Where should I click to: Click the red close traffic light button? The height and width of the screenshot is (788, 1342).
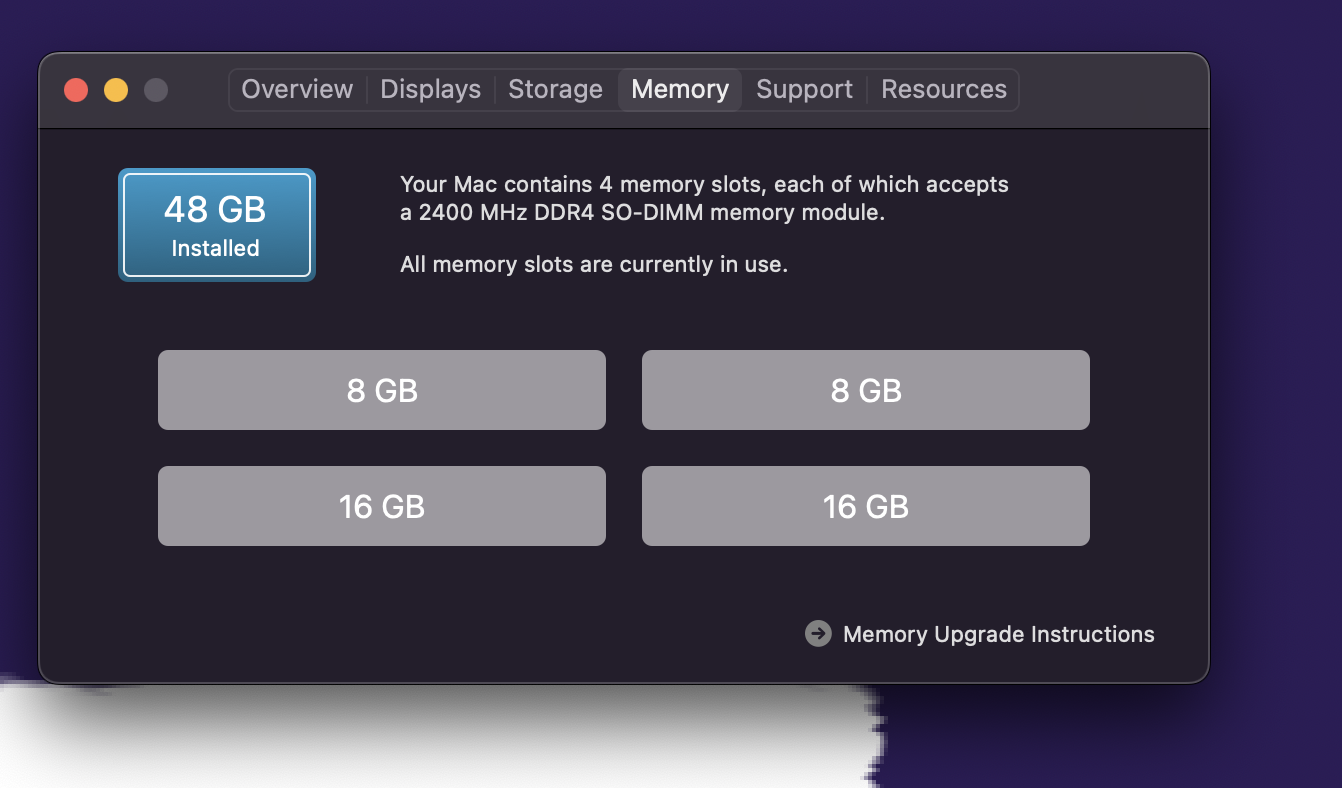(x=76, y=89)
